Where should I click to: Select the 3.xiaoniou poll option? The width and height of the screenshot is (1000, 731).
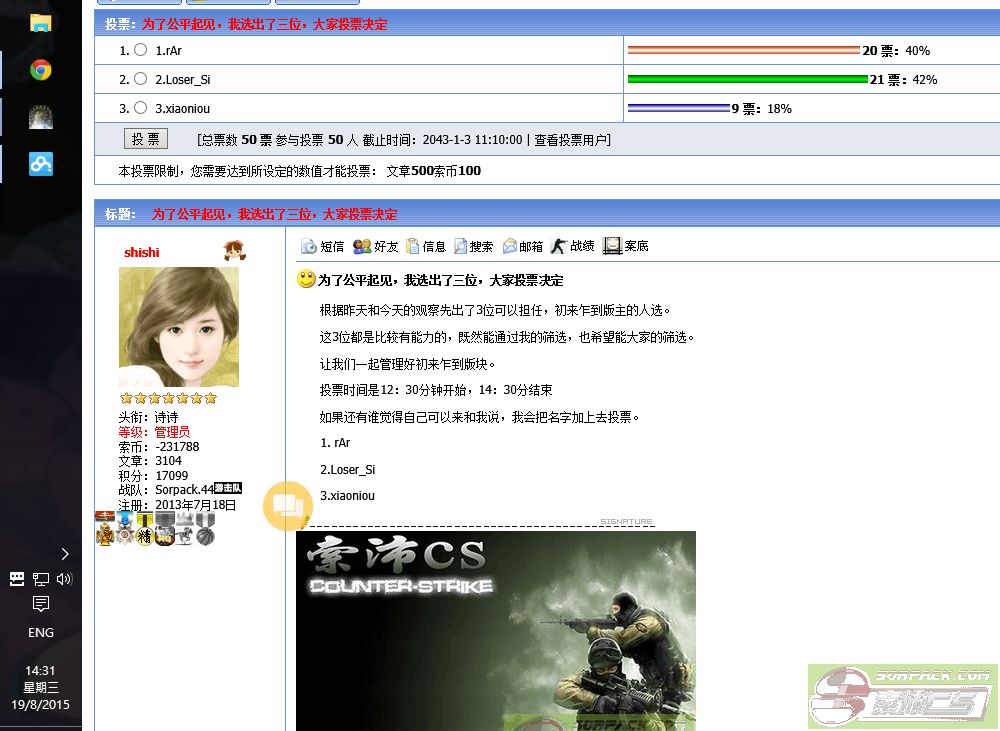point(141,108)
